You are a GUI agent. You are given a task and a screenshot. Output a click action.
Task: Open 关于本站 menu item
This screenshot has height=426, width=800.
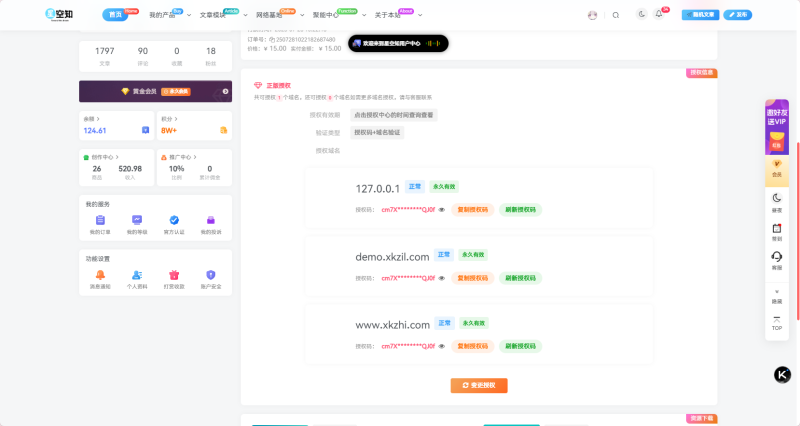pyautogui.click(x=387, y=15)
